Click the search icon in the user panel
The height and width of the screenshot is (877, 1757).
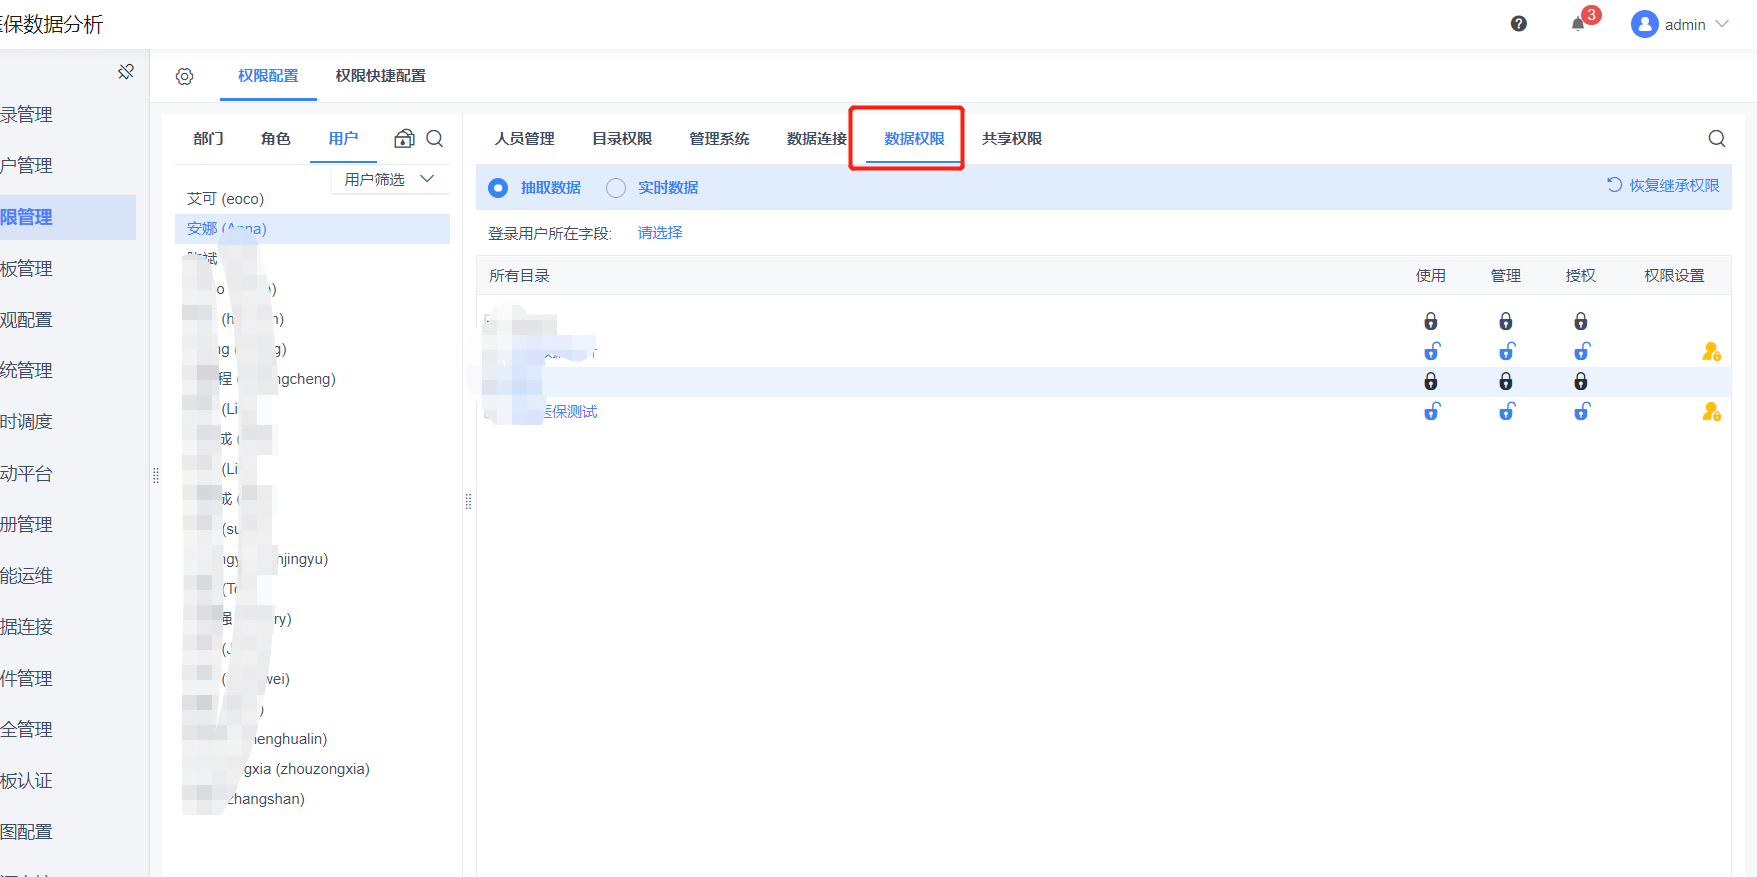(435, 139)
